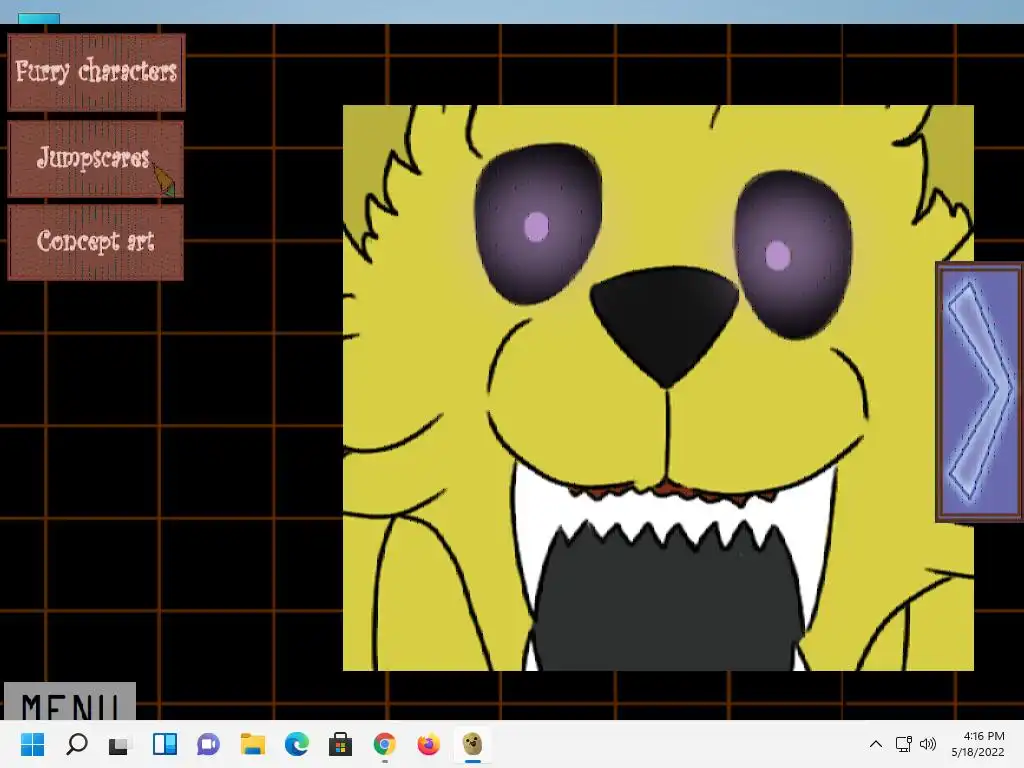Click the yellow bear jumpscare image
The width and height of the screenshot is (1024, 768).
(x=658, y=388)
